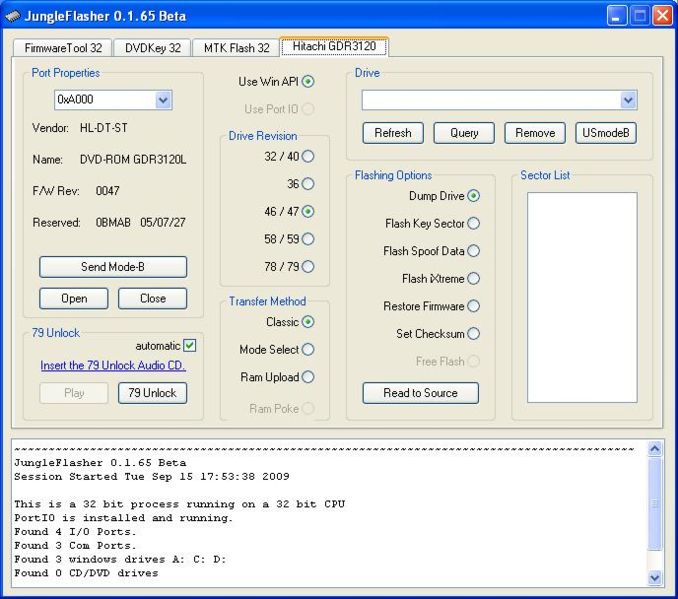Image resolution: width=678 pixels, height=599 pixels.
Task: Click the Close port button
Action: click(x=153, y=298)
